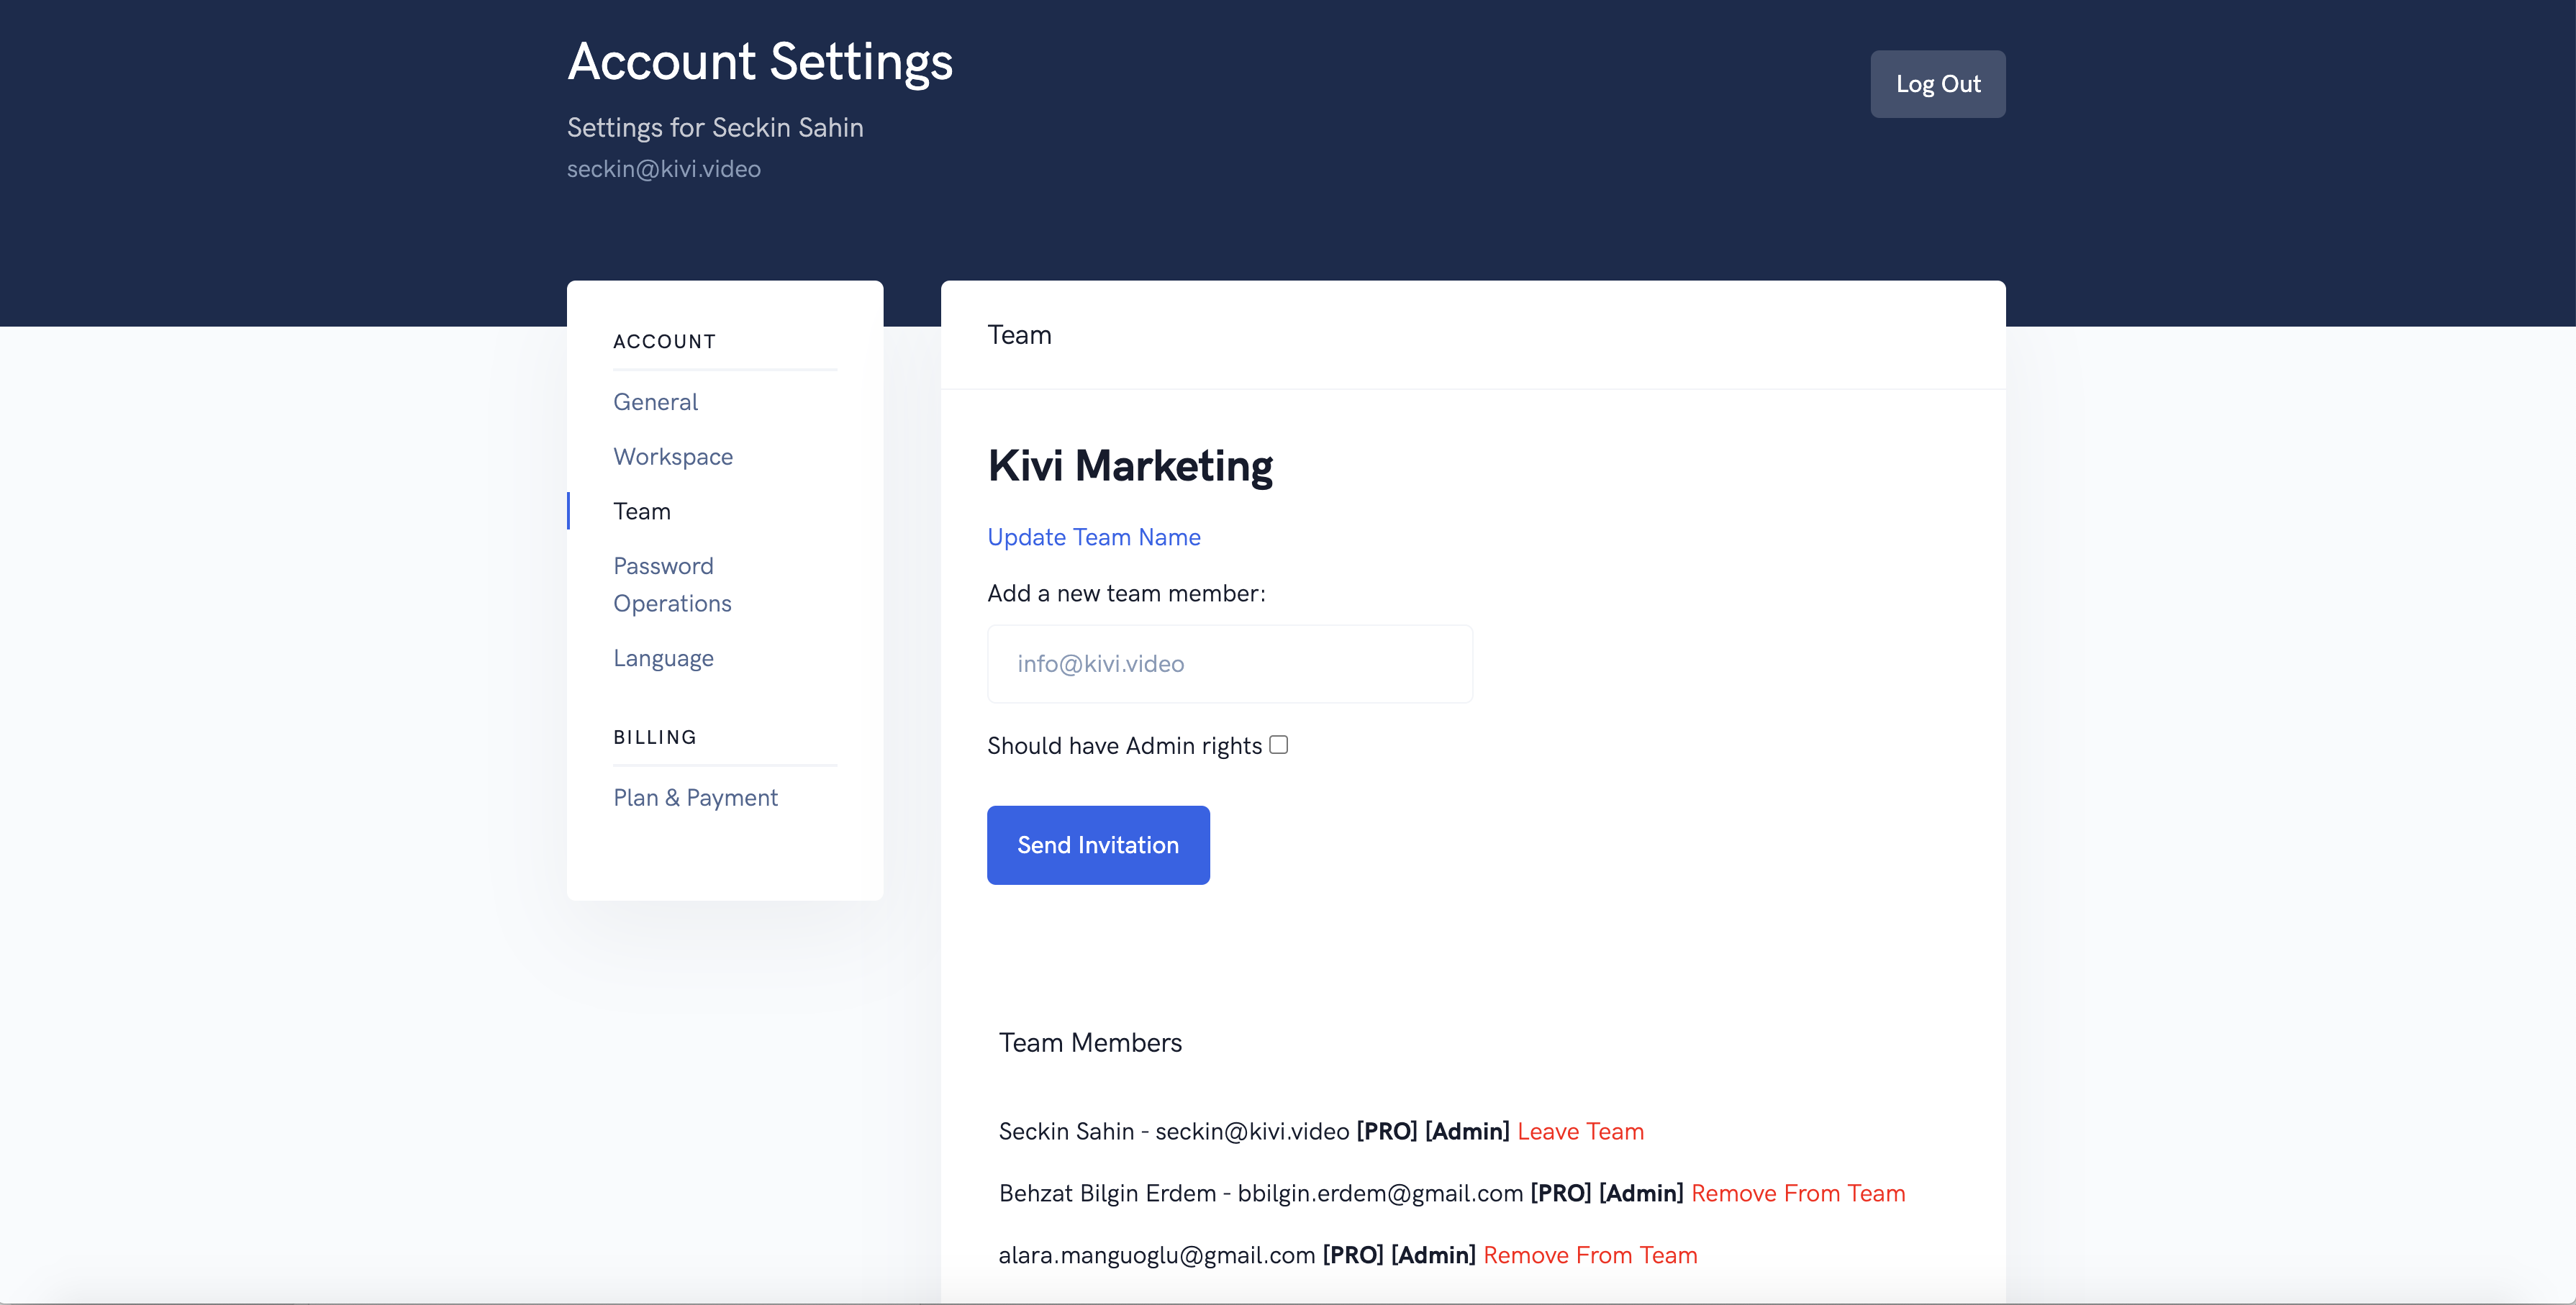Go to Workspace settings
This screenshot has width=2576, height=1305.
click(x=672, y=457)
